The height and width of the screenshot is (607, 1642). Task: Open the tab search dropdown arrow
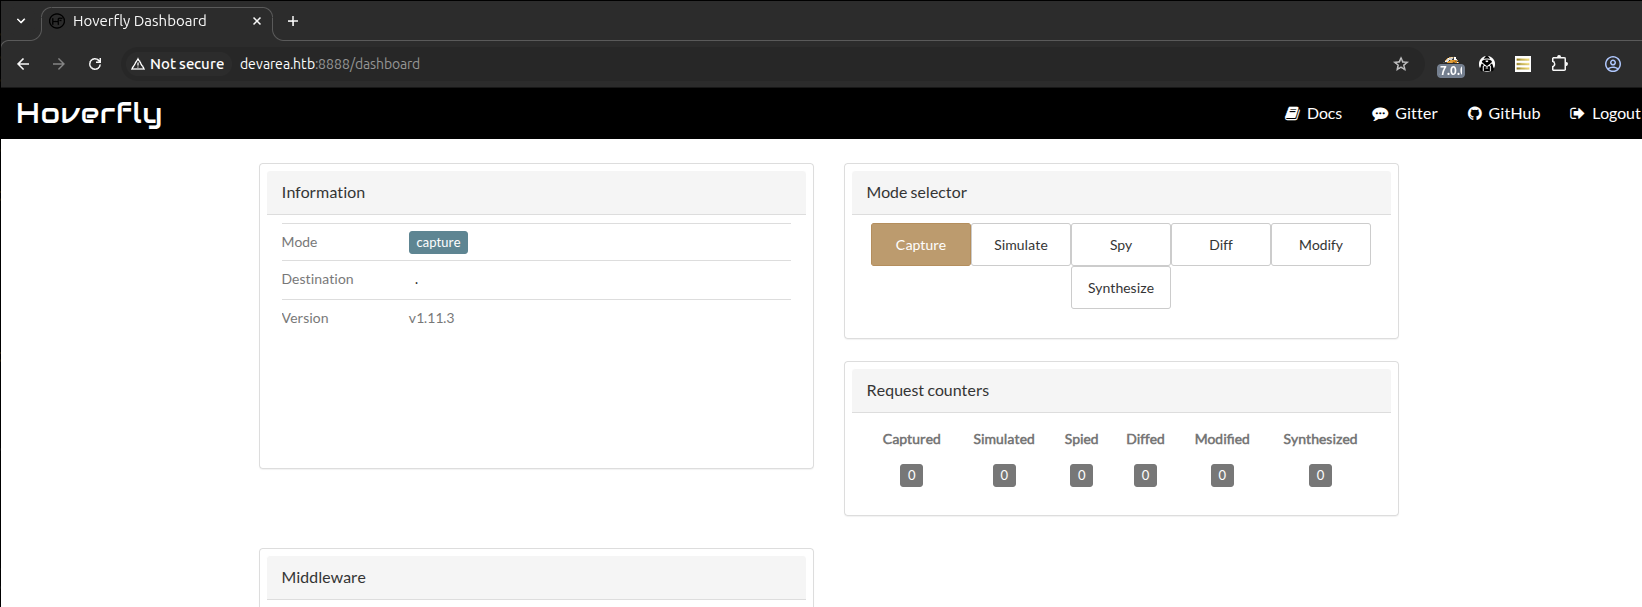pyautogui.click(x=21, y=21)
